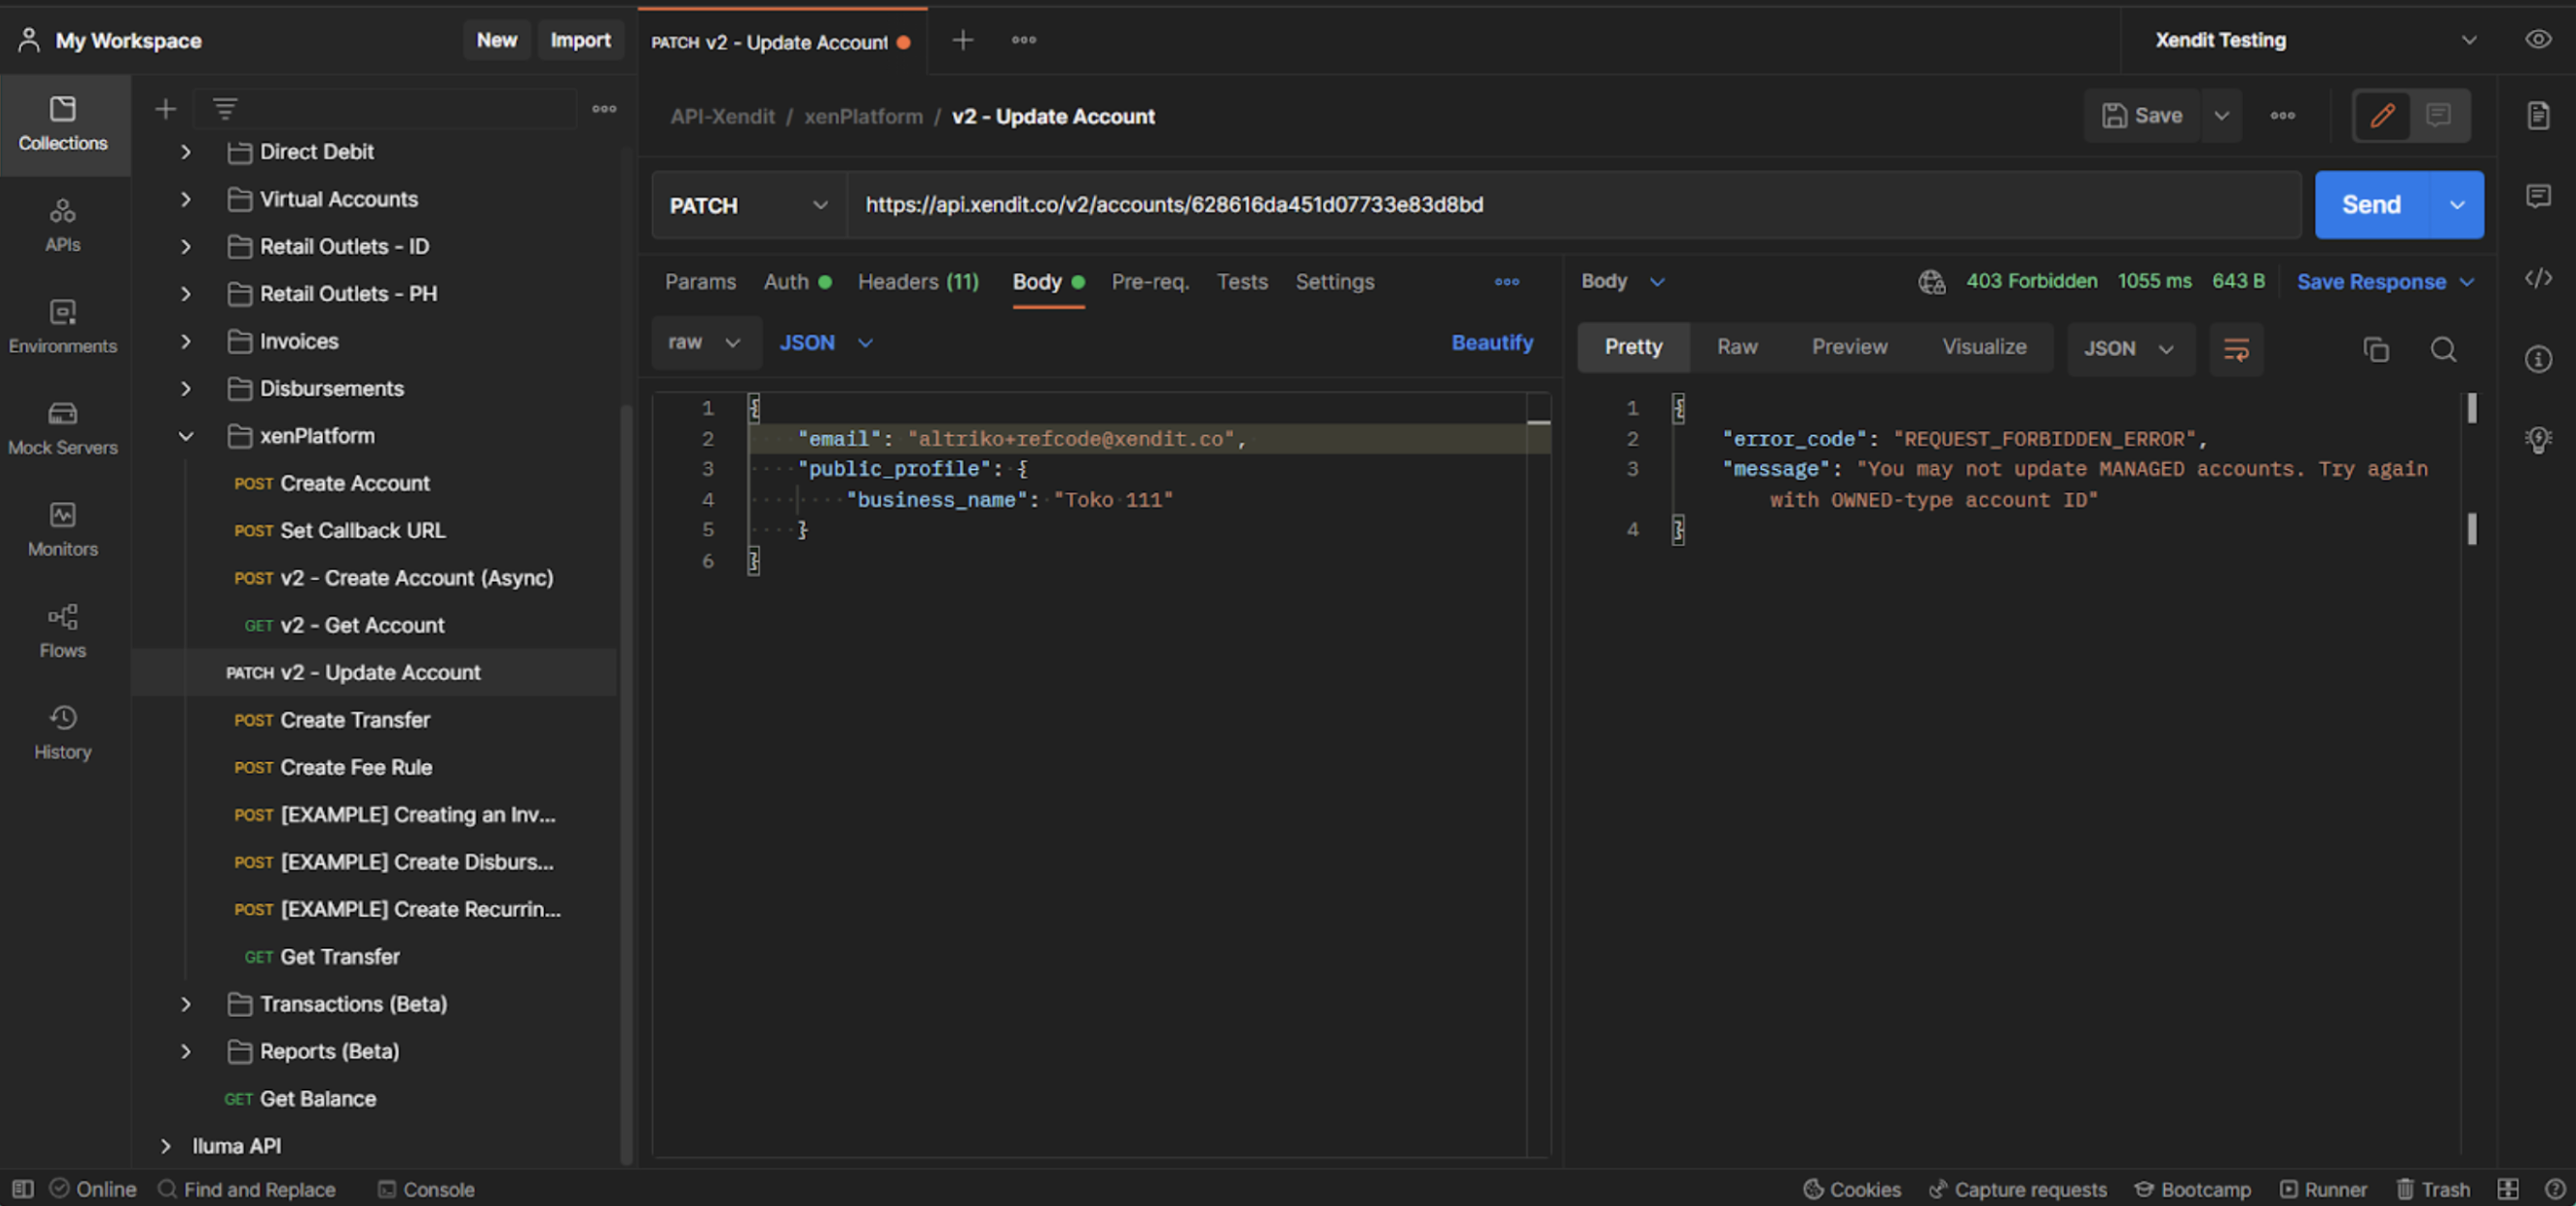Screen dimensions: 2576x1206
Task: Open the Monitors sidebar panel
Action: 63,530
